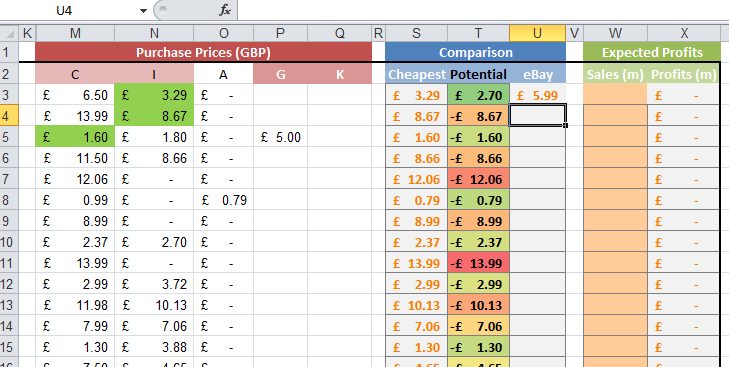Image resolution: width=729 pixels, height=367 pixels.
Task: Select Cheapest cell £10.13
Action: coord(417,305)
